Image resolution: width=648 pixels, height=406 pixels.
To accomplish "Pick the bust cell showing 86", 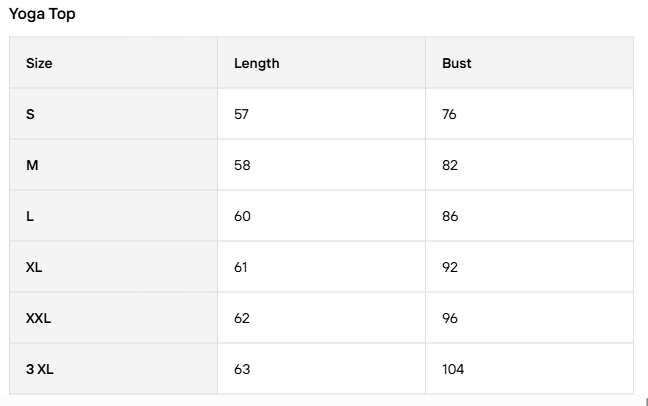I will point(449,216).
